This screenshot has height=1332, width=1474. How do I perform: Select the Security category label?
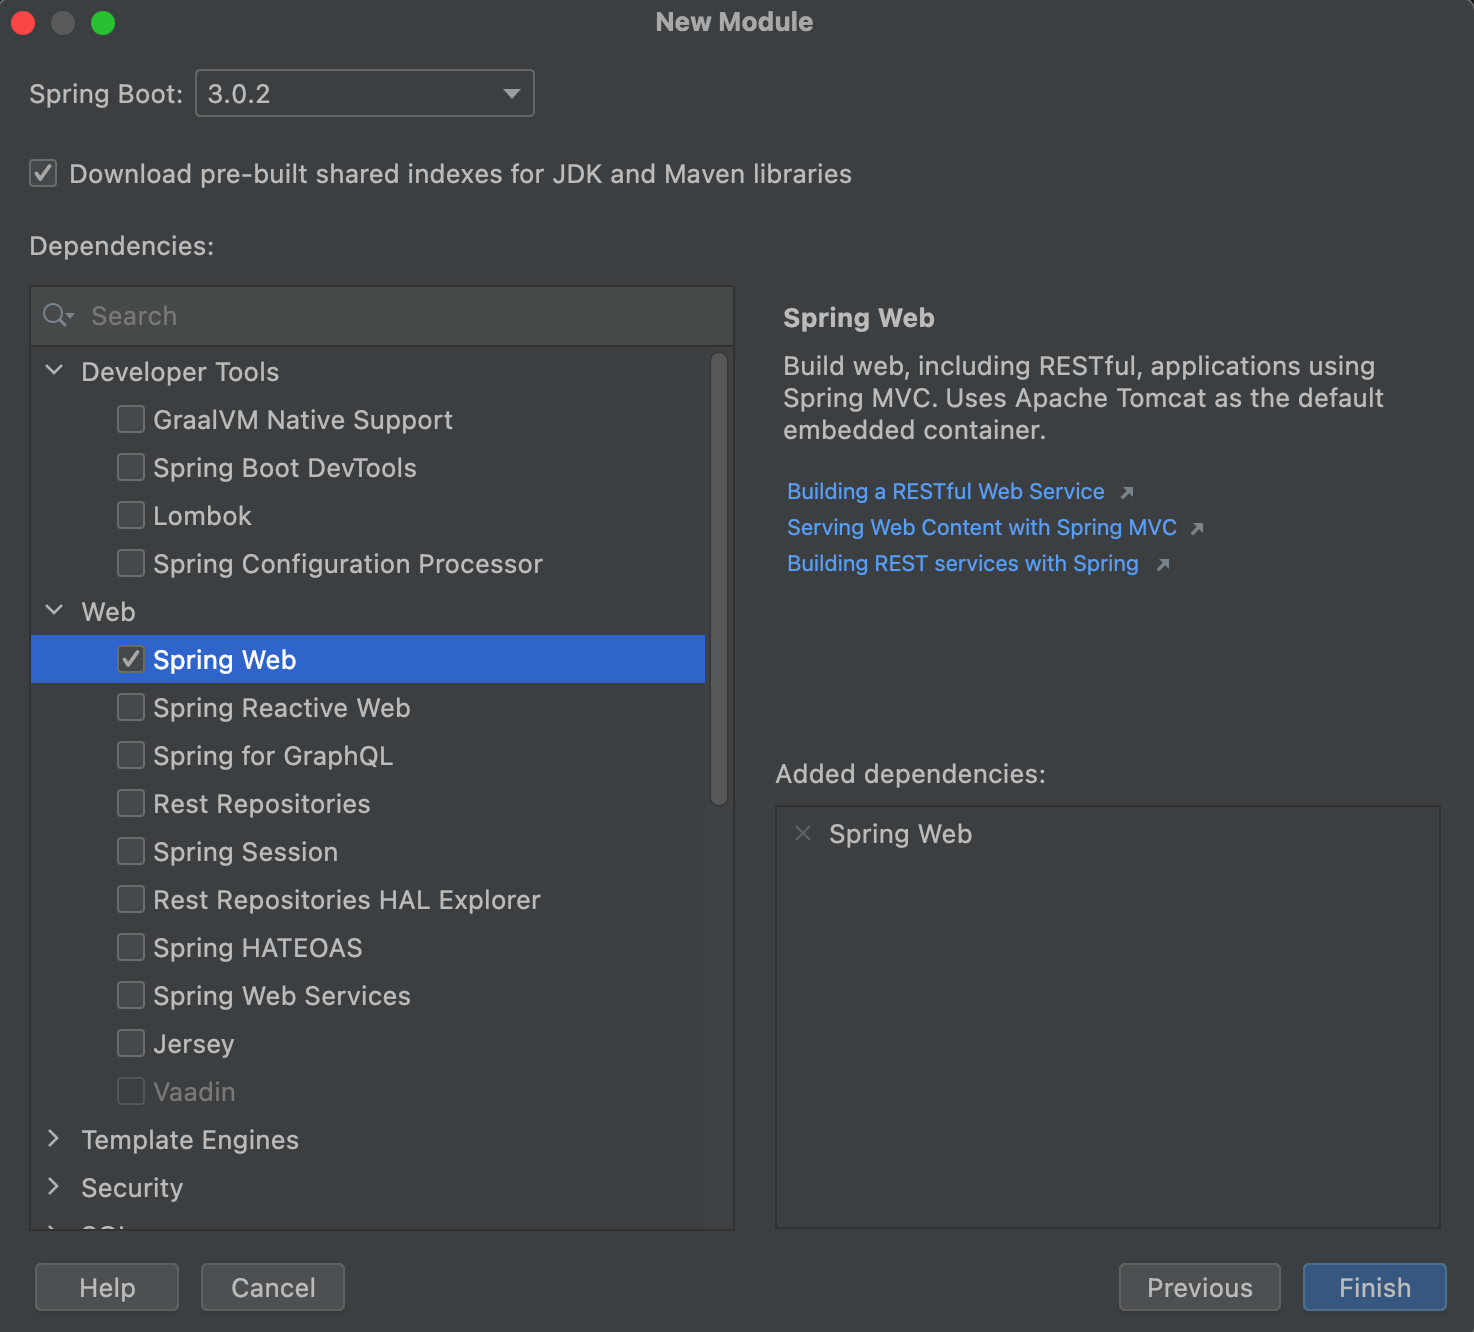pos(132,1188)
